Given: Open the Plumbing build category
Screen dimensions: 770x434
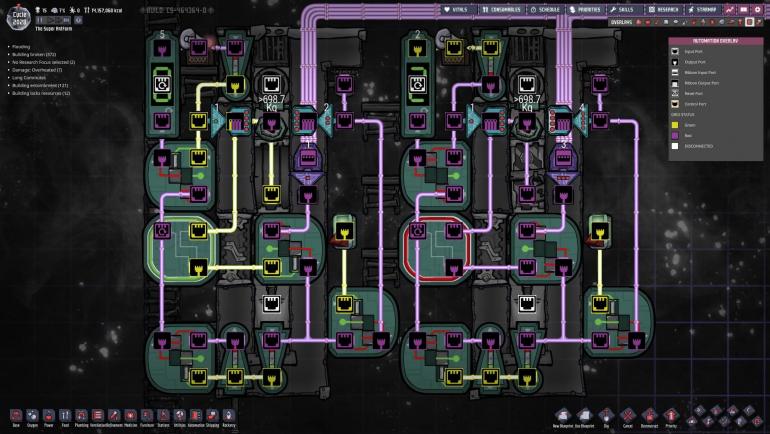Looking at the screenshot, I should [82, 417].
